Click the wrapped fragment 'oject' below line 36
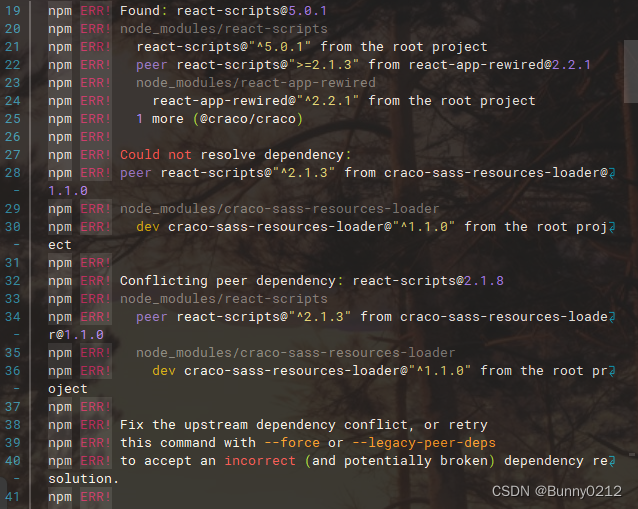The width and height of the screenshot is (638, 509). pyautogui.click(x=68, y=389)
